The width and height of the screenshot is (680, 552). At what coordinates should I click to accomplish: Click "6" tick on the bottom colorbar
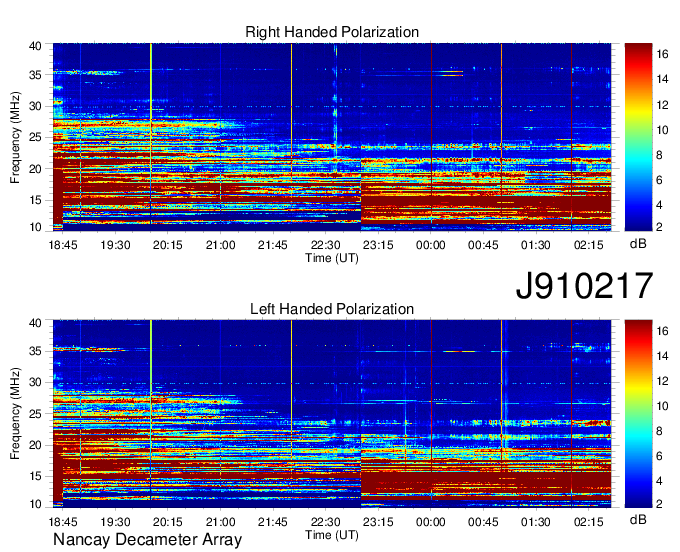659,456
